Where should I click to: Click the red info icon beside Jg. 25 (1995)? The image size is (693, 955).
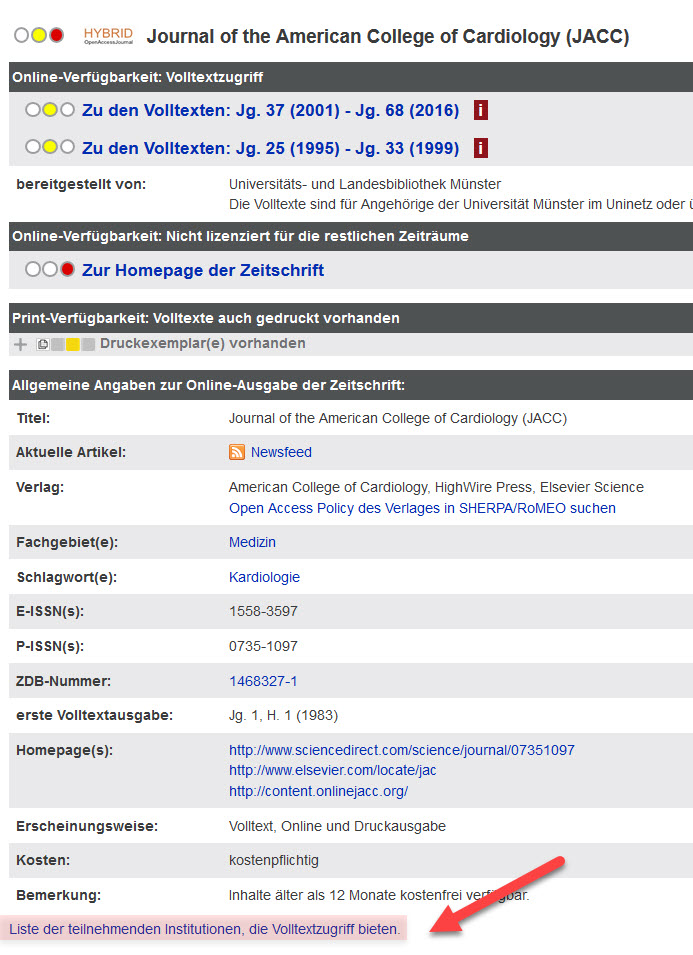click(481, 148)
